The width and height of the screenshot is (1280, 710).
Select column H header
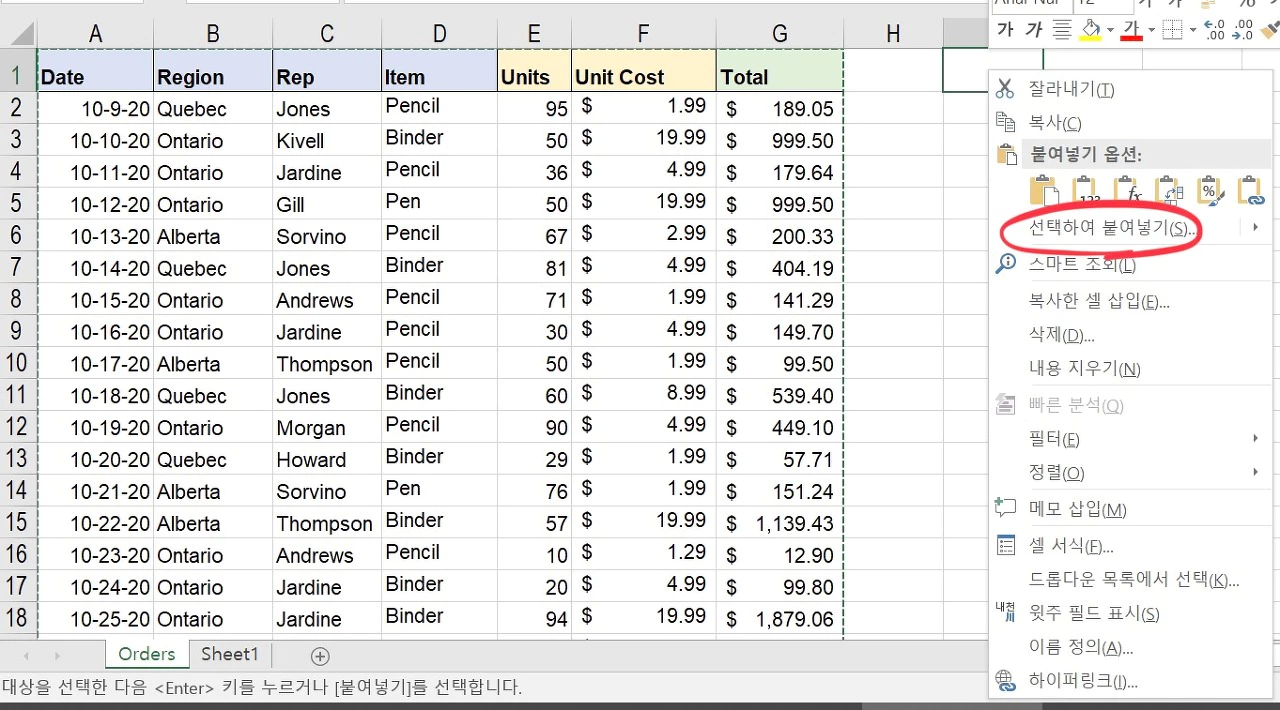[x=893, y=34]
